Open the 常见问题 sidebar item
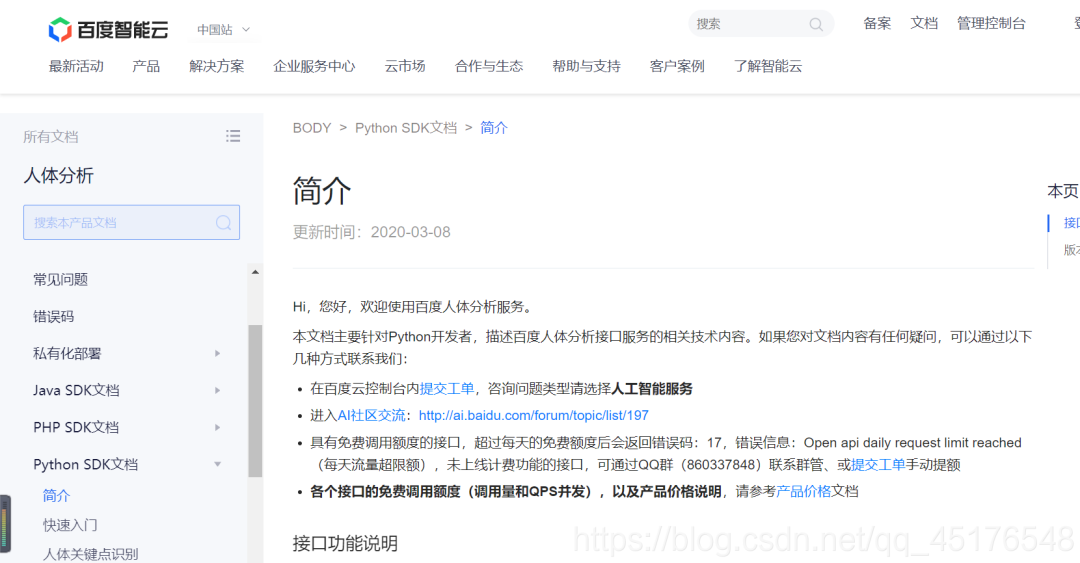This screenshot has height=563, width=1080. 61,279
